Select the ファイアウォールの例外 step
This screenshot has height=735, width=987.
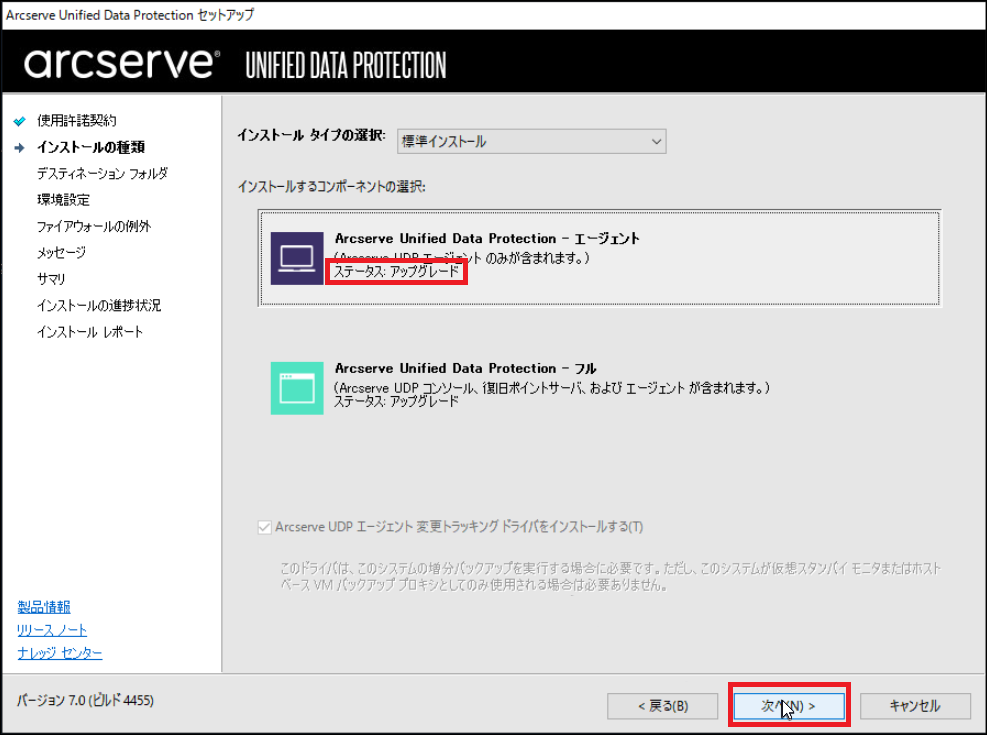94,227
